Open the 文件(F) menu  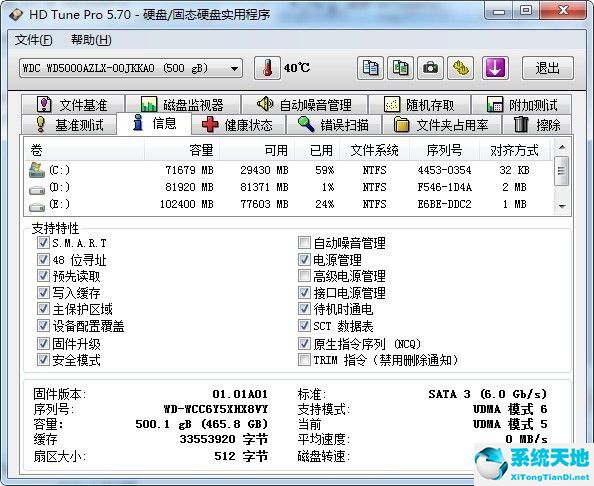[34, 40]
